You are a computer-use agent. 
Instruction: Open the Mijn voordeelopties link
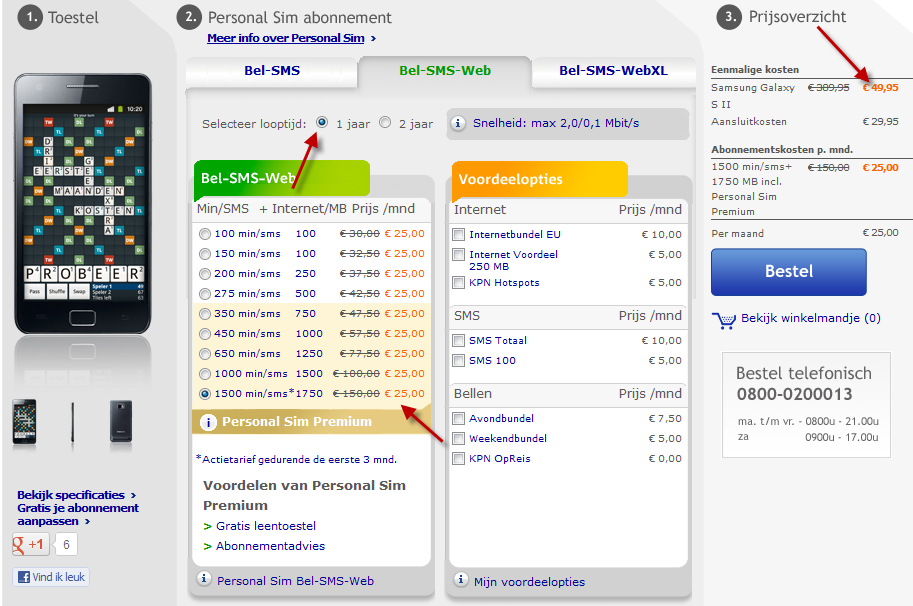[x=529, y=582]
